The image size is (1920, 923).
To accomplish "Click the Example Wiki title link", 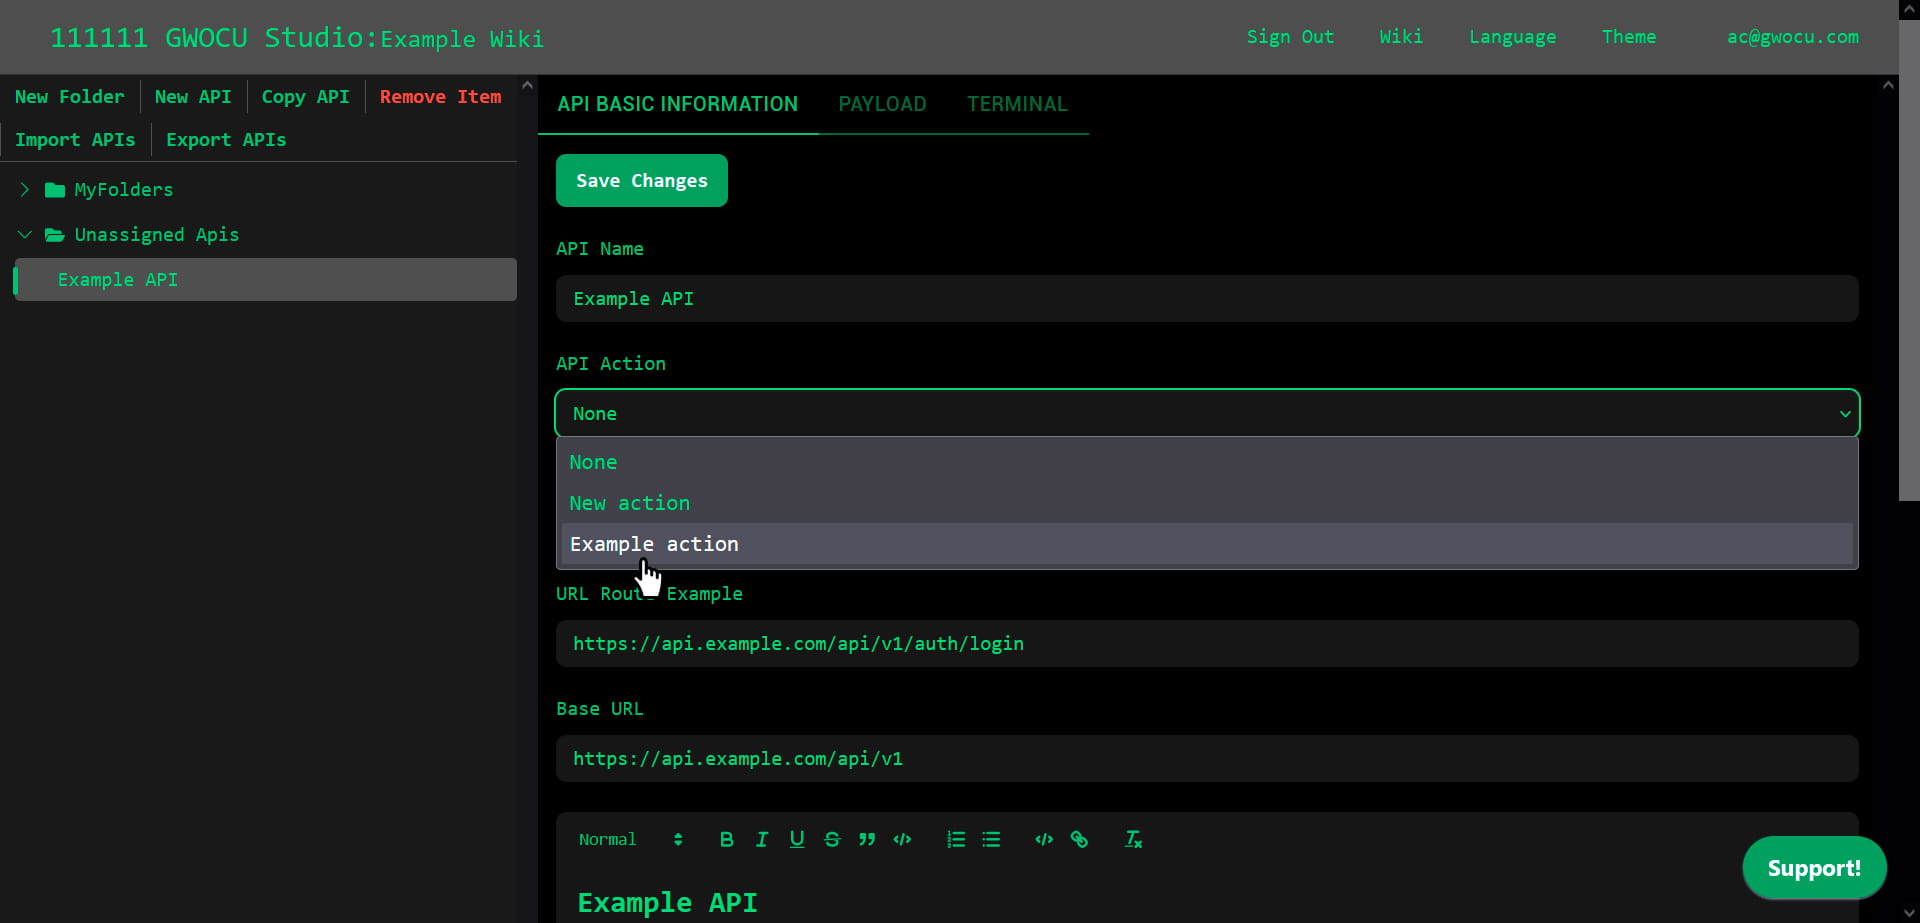I will pos(462,39).
